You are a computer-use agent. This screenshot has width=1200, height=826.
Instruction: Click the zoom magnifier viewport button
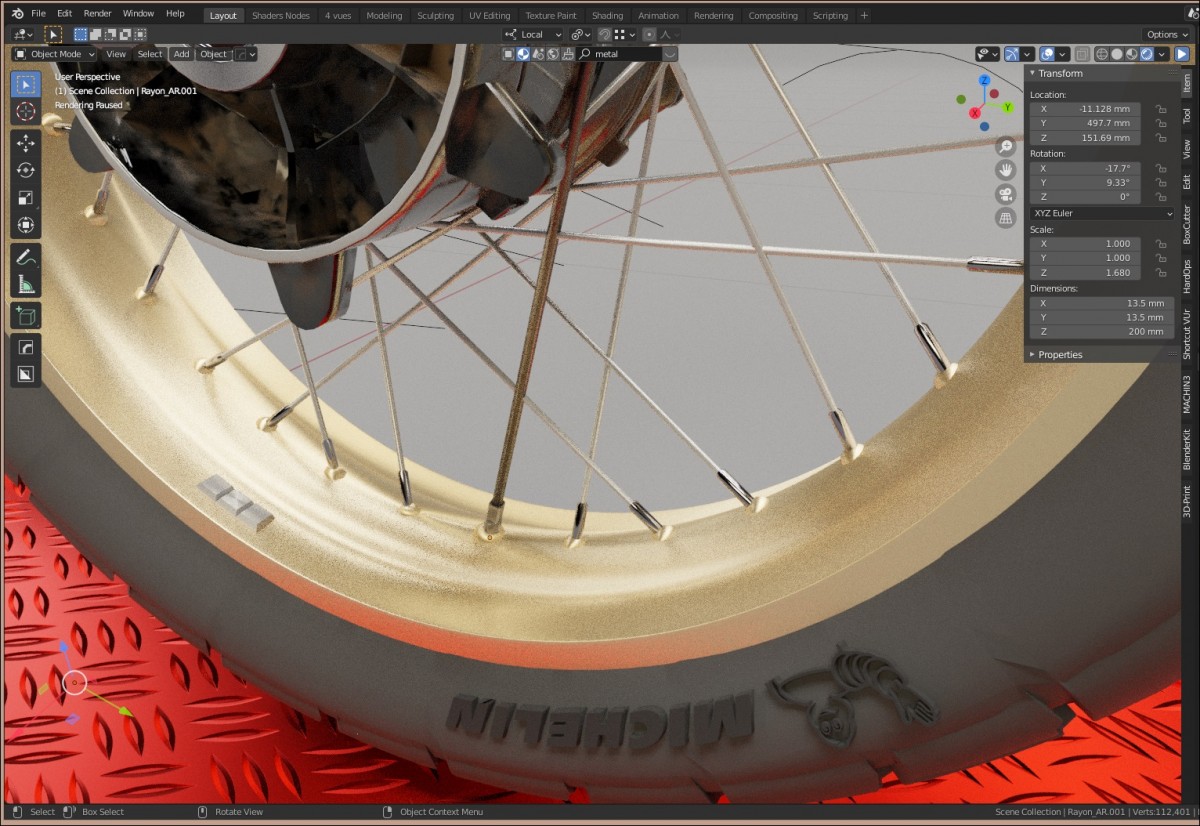click(x=1006, y=146)
